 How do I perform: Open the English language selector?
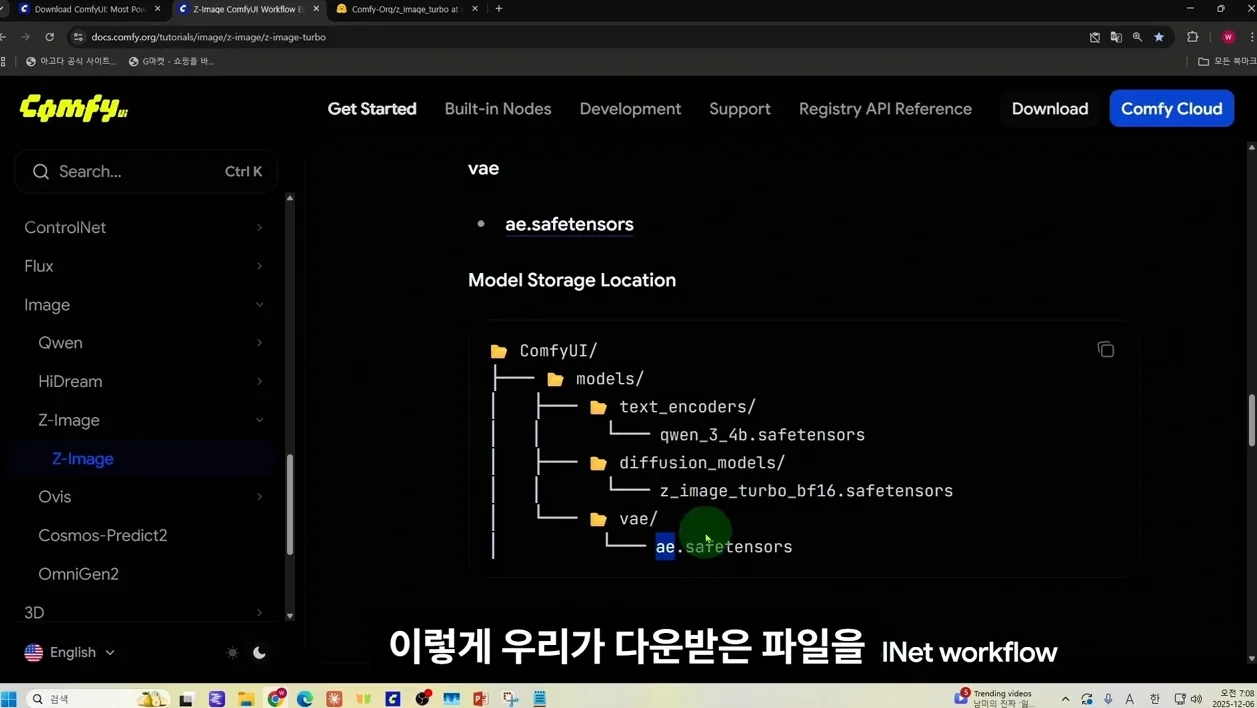click(x=70, y=652)
